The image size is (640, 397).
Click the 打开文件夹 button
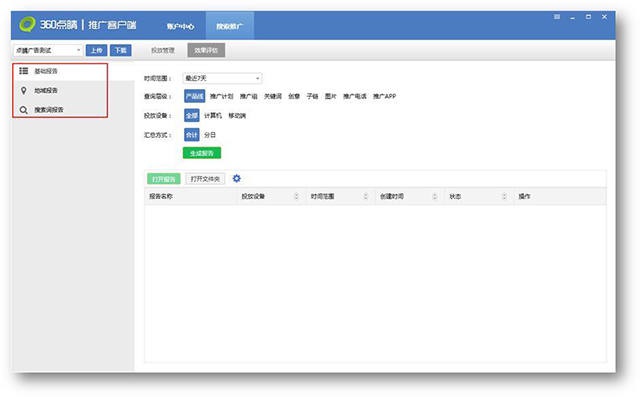point(205,179)
